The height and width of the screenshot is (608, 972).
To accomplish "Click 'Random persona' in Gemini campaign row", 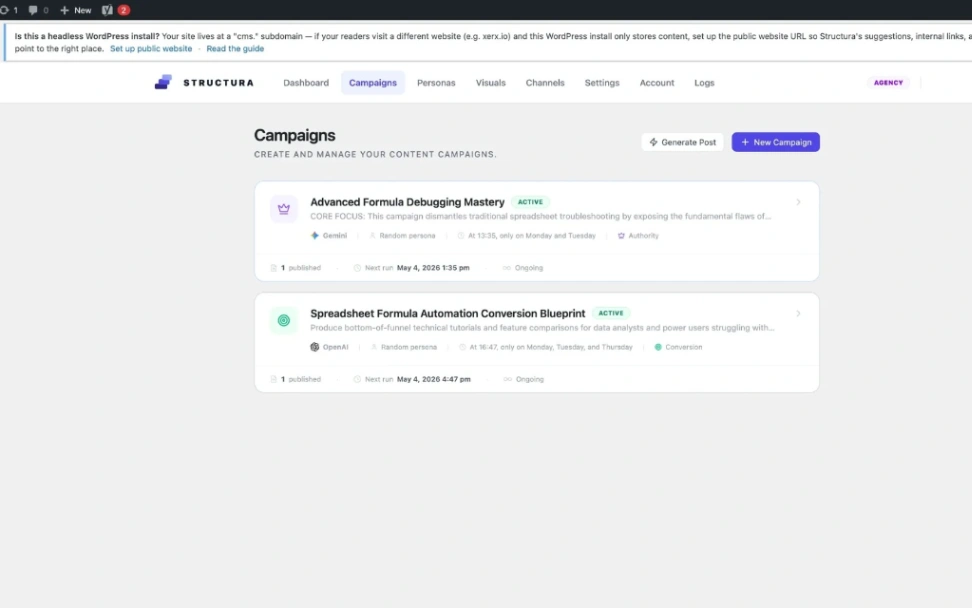I will 407,236.
